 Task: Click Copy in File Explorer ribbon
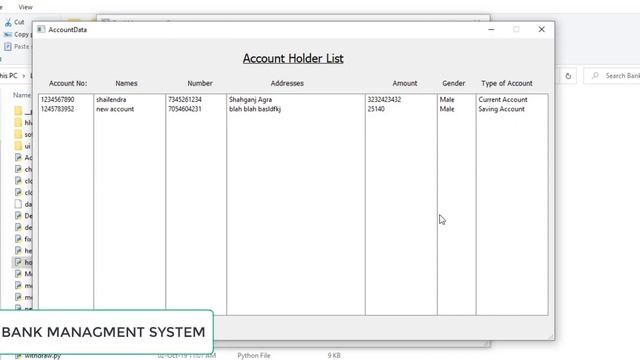click(17, 34)
